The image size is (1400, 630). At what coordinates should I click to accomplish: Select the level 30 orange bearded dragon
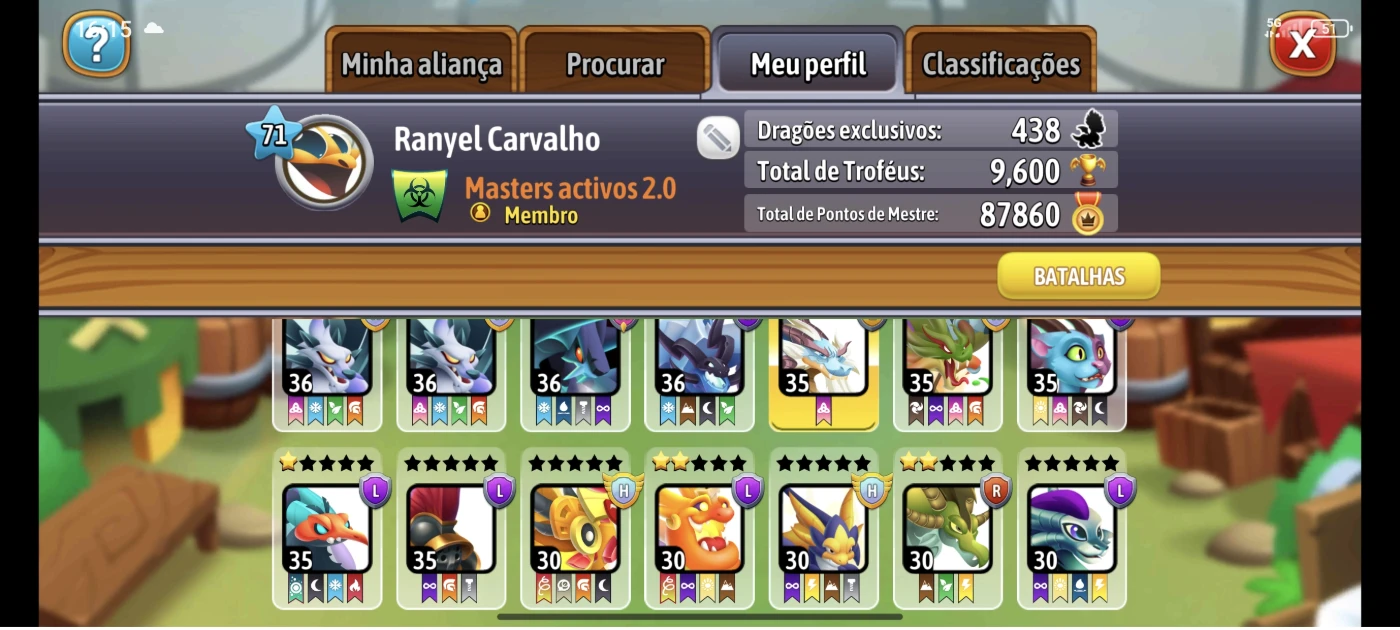pyautogui.click(x=699, y=529)
